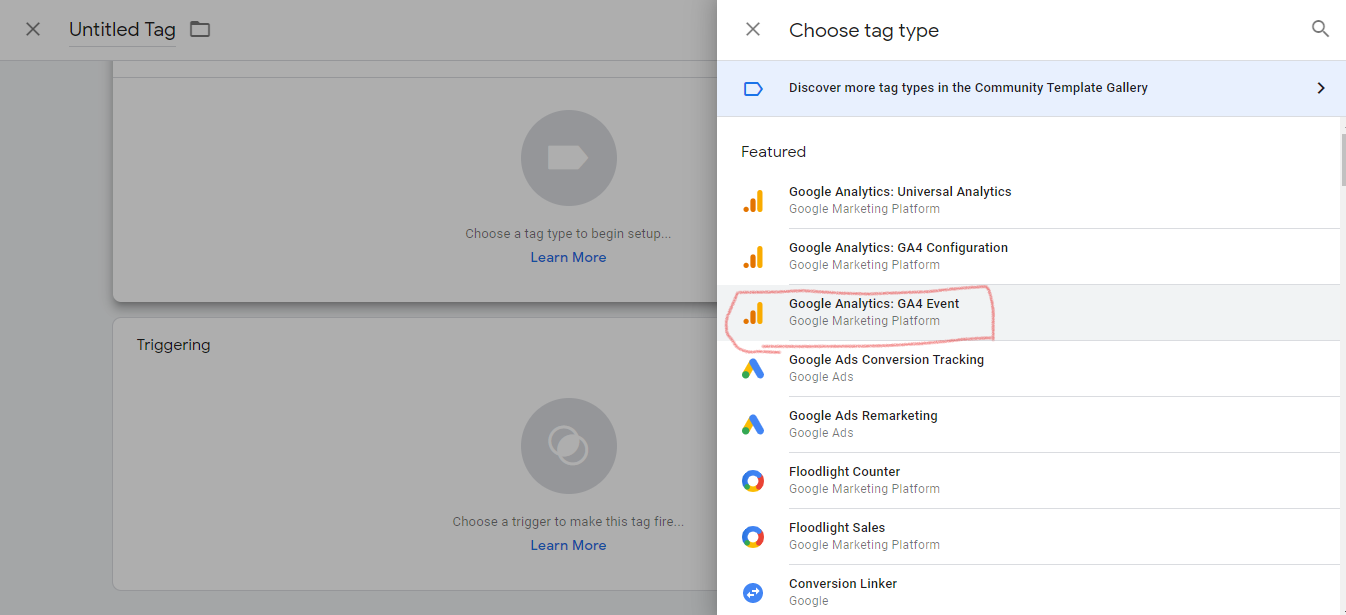The width and height of the screenshot is (1346, 615).
Task: Click the Floodlight Counter icon
Action: click(753, 481)
